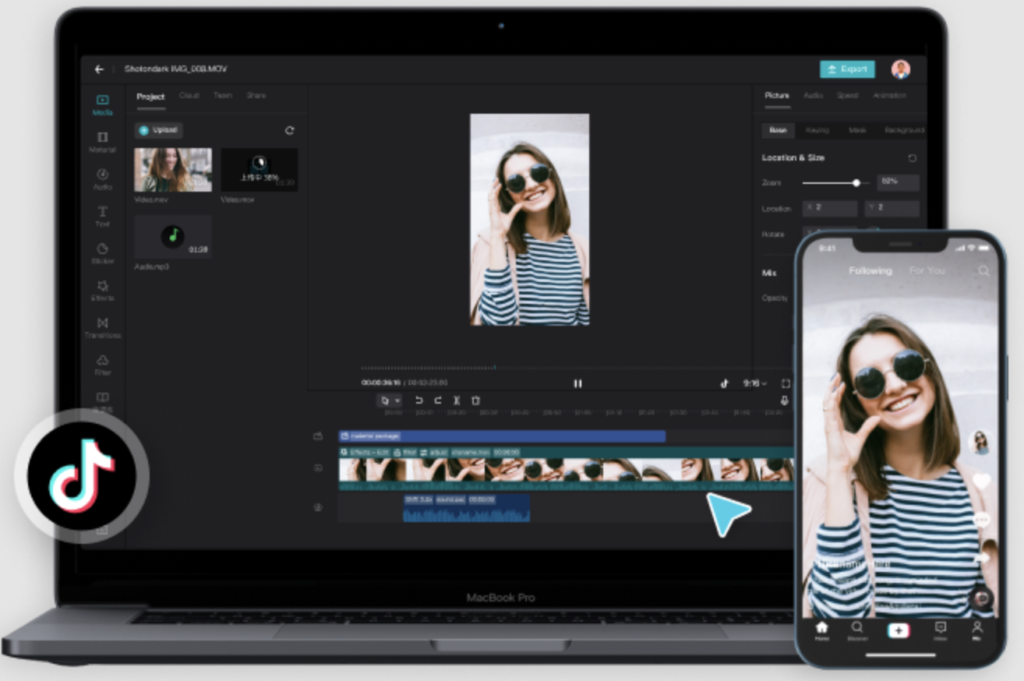Switch to the Cloud tab
This screenshot has width=1024, height=681.
click(x=189, y=96)
